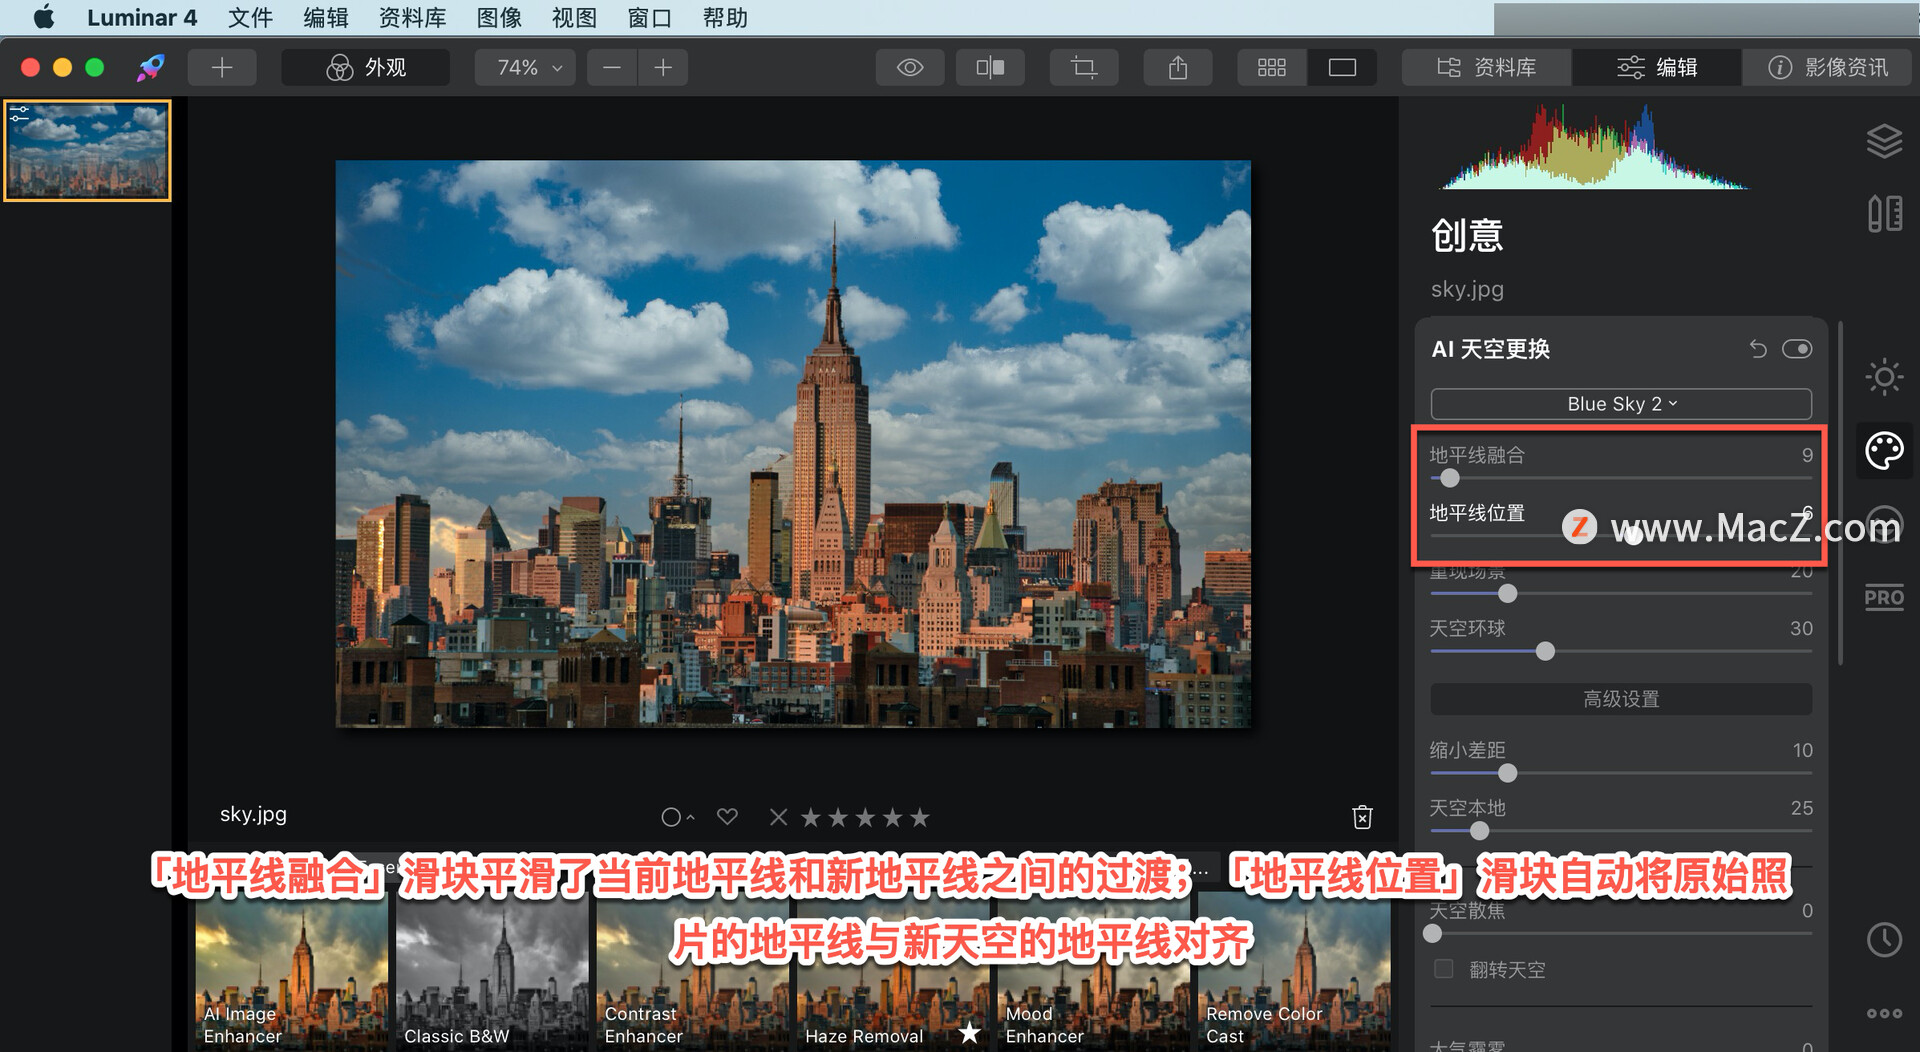Favorite Haze Removal look with star

pyautogui.click(x=969, y=1033)
